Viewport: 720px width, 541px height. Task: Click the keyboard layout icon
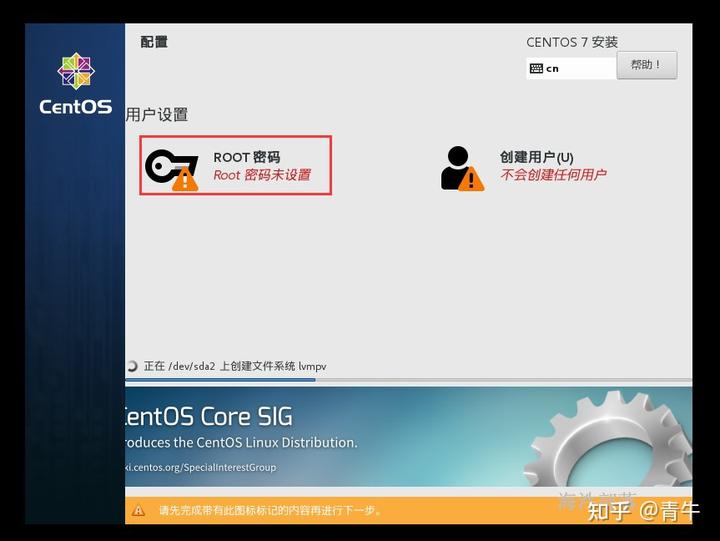click(536, 68)
